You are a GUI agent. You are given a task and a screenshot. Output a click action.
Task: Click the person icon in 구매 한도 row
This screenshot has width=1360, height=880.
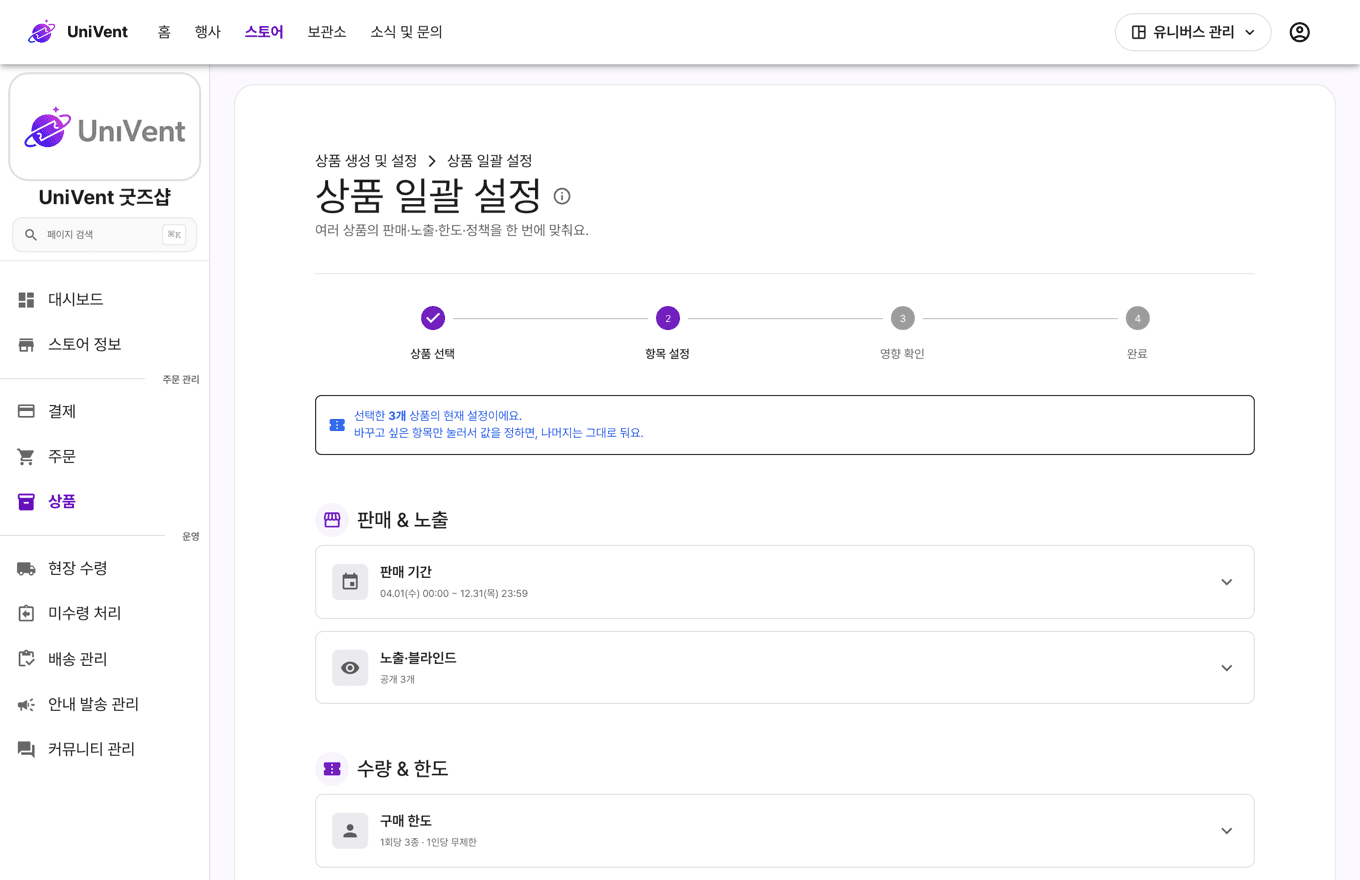[350, 831]
